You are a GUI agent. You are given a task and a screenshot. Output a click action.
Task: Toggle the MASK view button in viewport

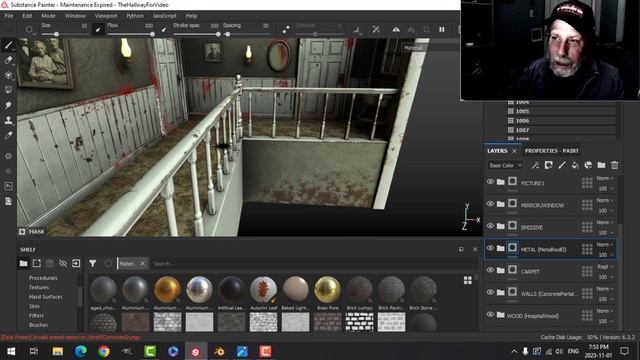pyautogui.click(x=32, y=231)
